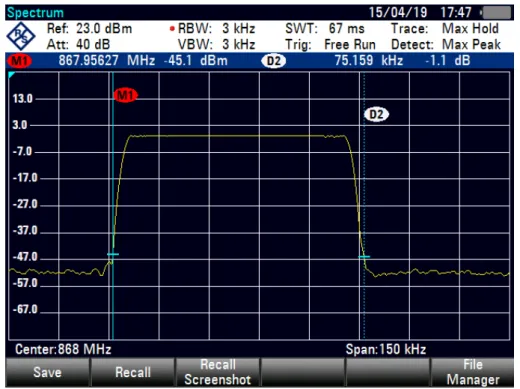Image resolution: width=520 pixels, height=389 pixels.
Task: Click the cyan D2 level tick on trace
Action: 364,257
